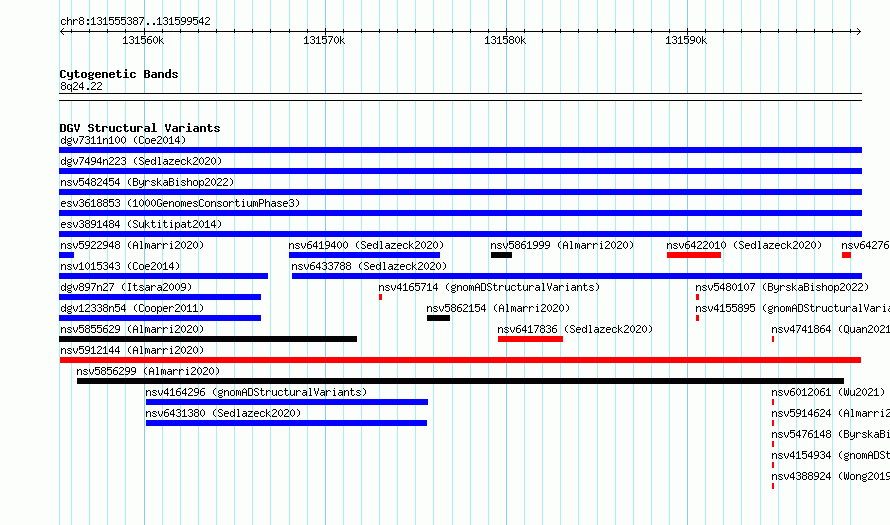Select nsv6431380 (Sedlazeck2020) label
This screenshot has width=890, height=525.
point(223,413)
